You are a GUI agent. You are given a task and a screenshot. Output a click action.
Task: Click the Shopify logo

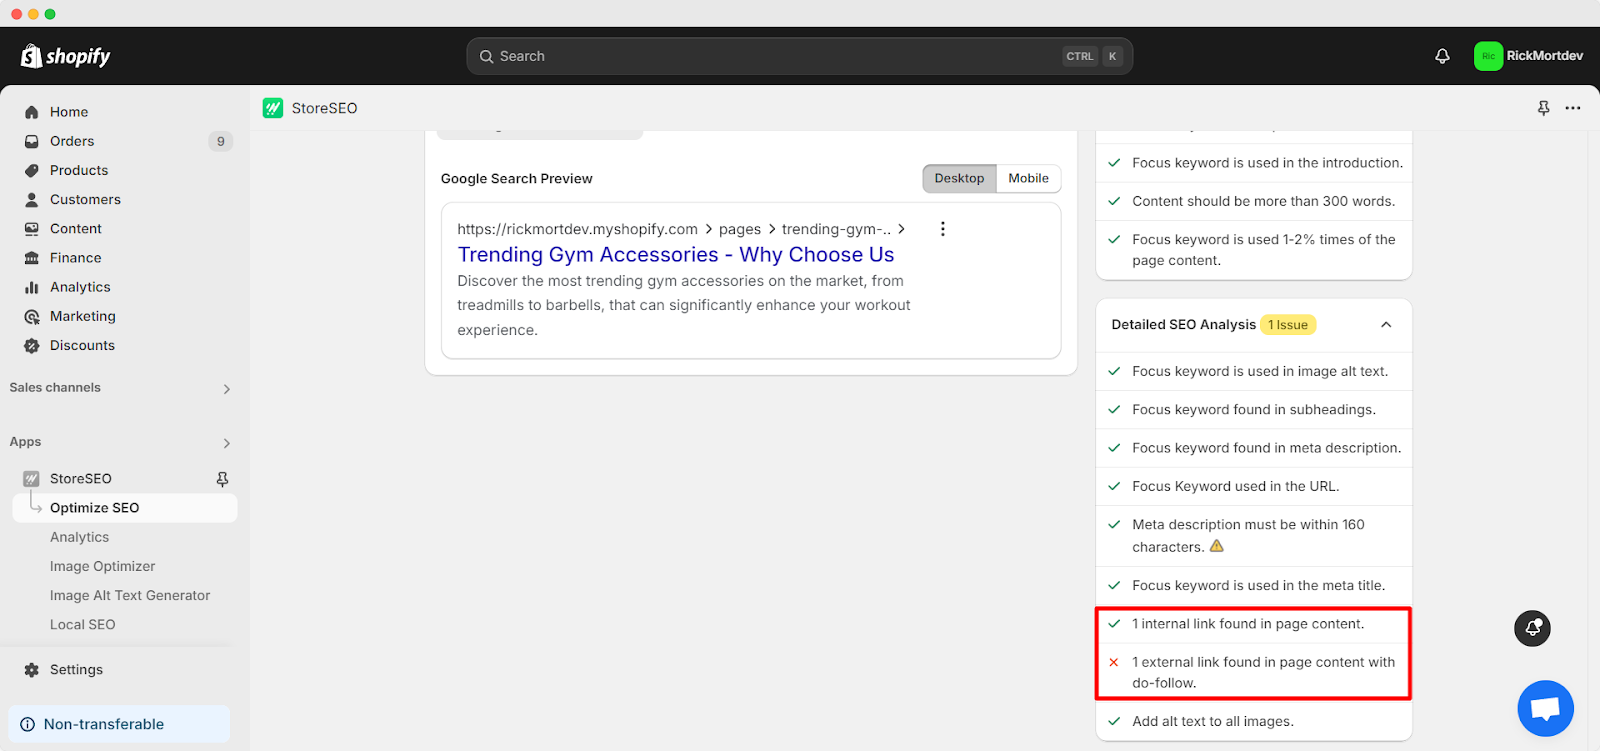pyautogui.click(x=65, y=56)
